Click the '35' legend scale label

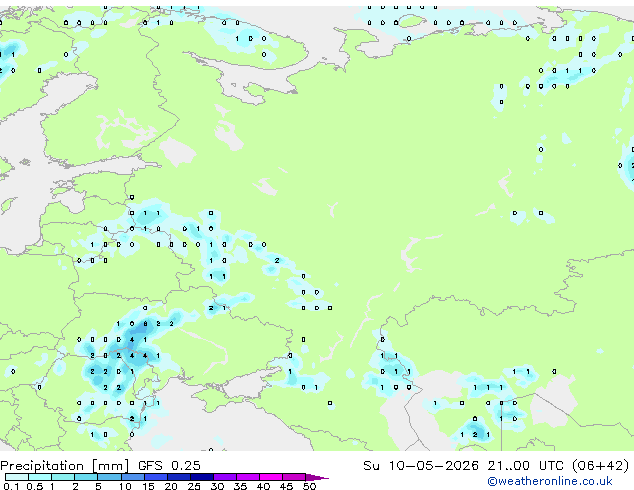coord(240,486)
